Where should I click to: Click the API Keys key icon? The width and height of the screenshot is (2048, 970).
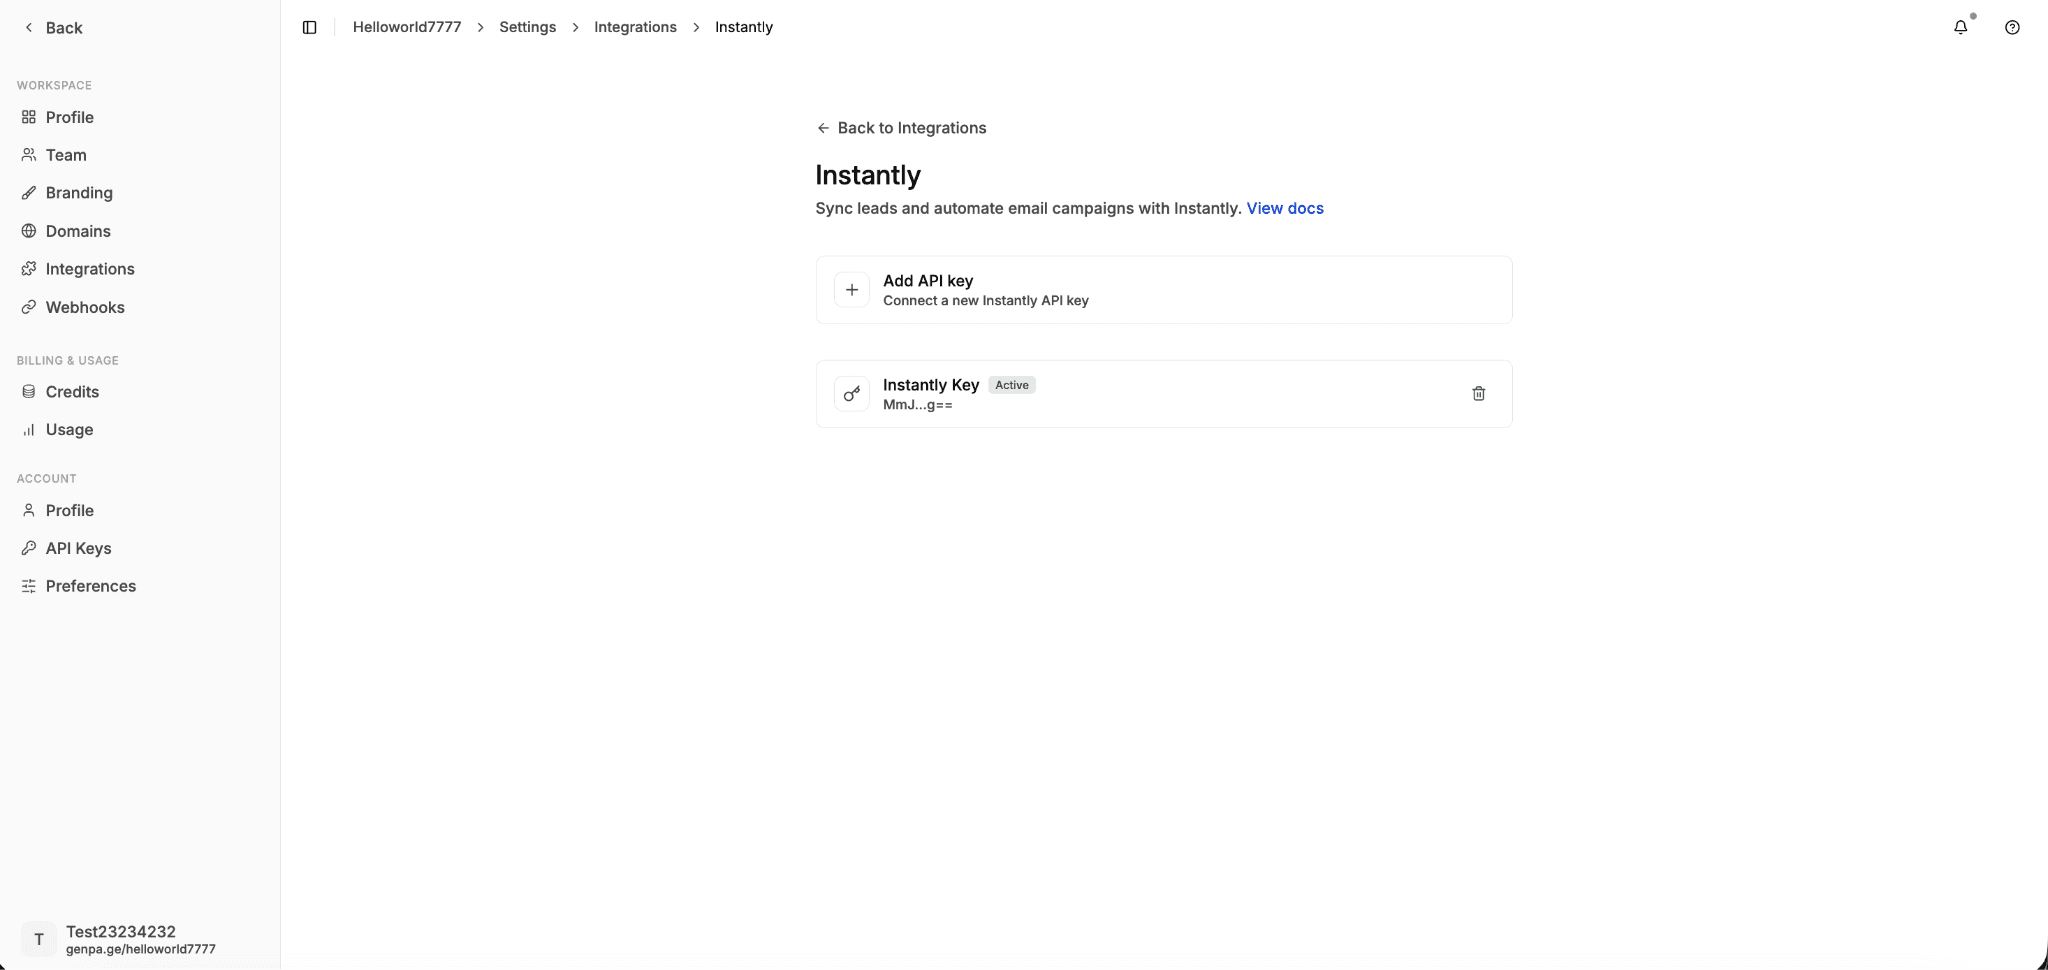pyautogui.click(x=29, y=548)
